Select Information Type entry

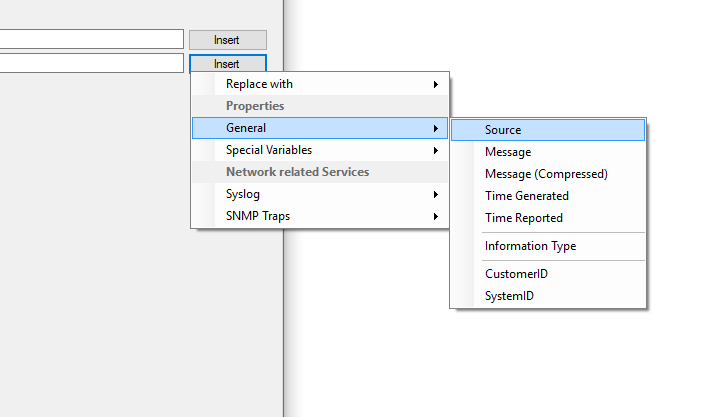548,246
